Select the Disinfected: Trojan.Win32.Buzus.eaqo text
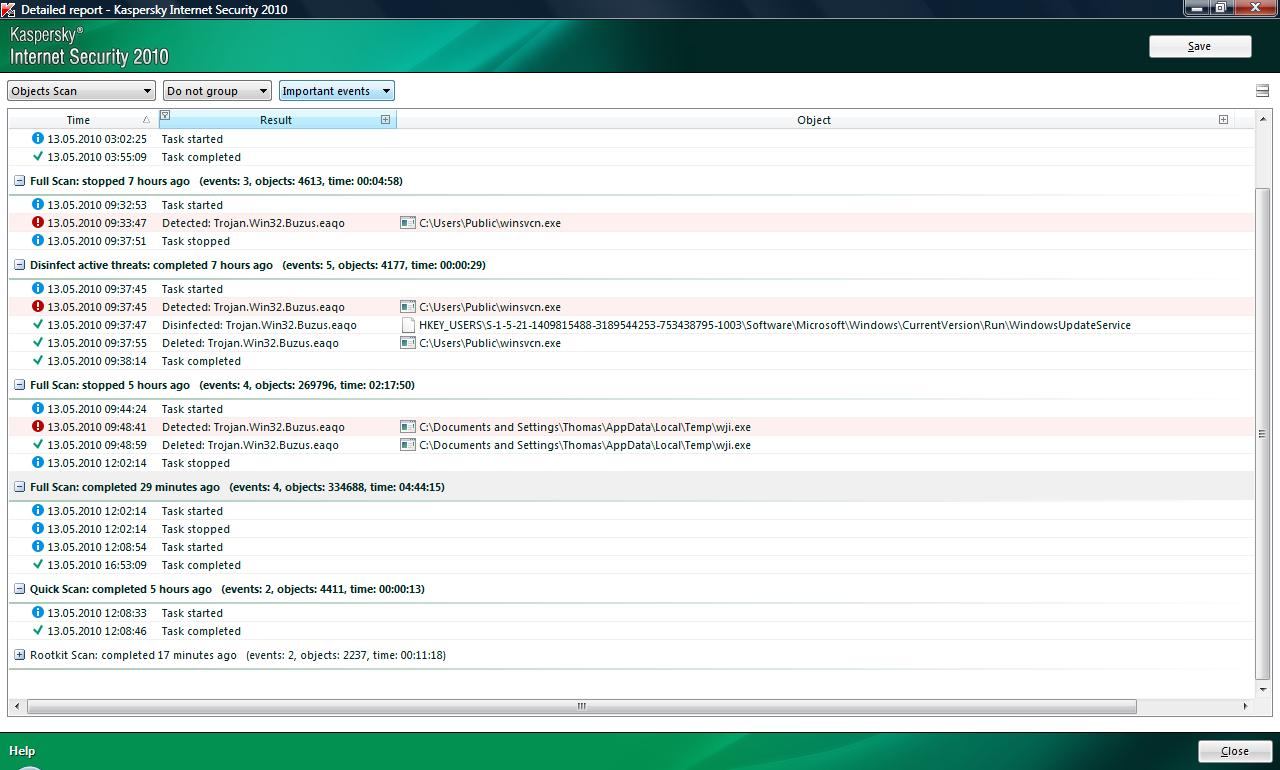The image size is (1280, 770). pyautogui.click(x=259, y=325)
